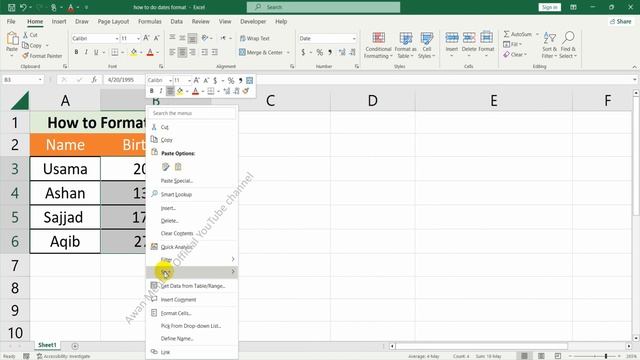Click the Insert Function fx icon
The height and width of the screenshot is (360, 640).
[x=94, y=80]
